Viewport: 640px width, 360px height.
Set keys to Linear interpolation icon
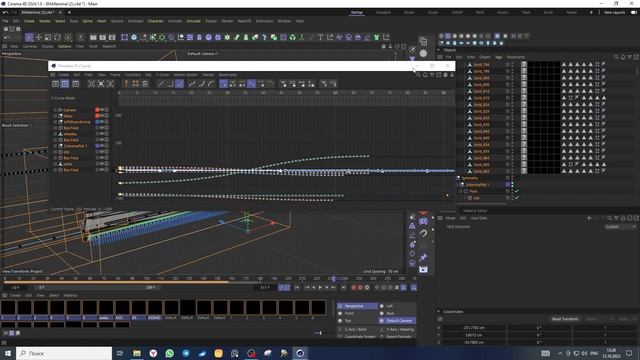(161, 84)
